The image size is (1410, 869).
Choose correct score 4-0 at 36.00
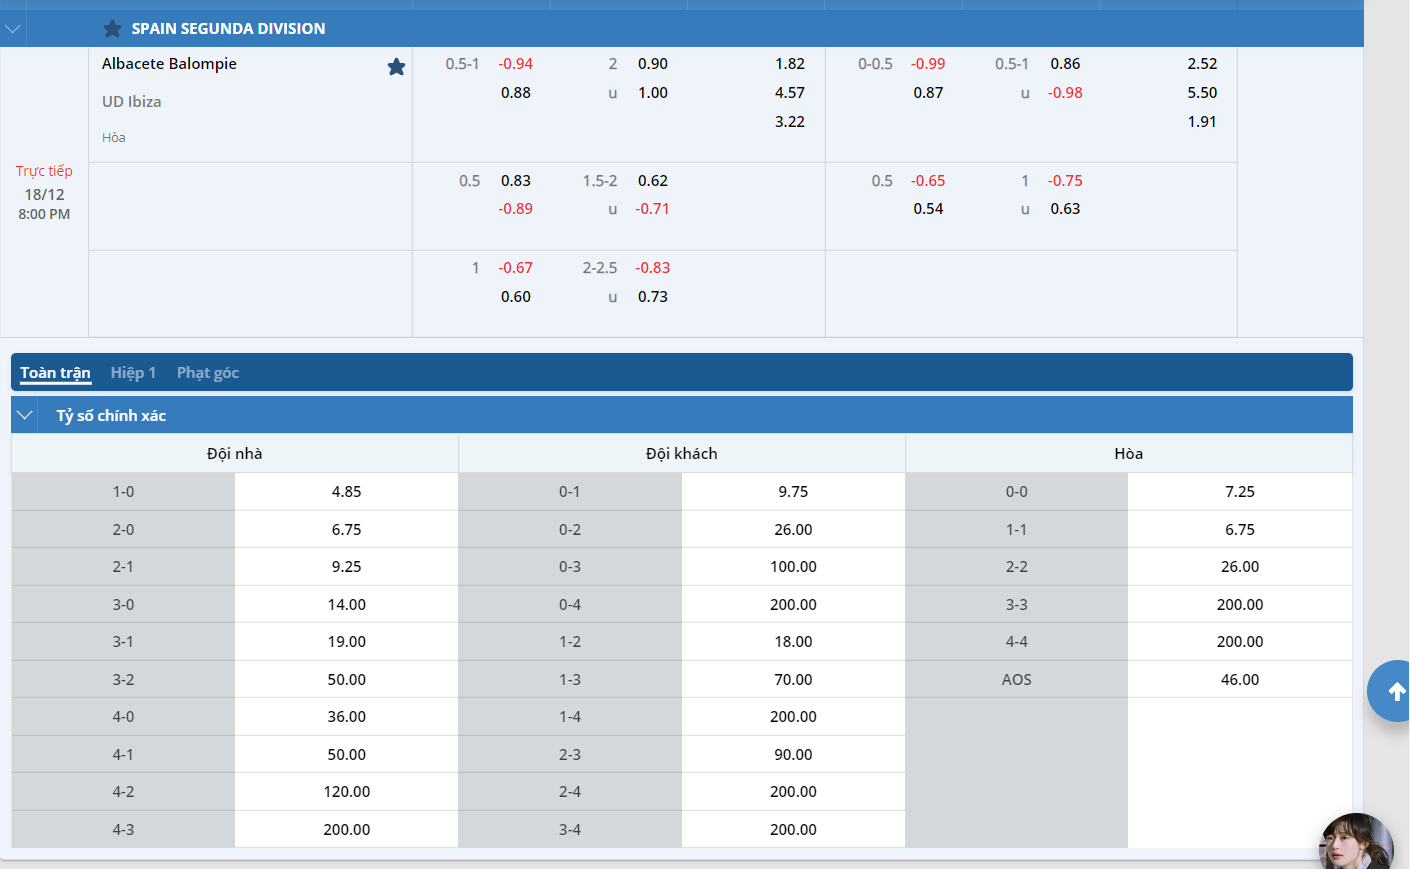coord(346,717)
